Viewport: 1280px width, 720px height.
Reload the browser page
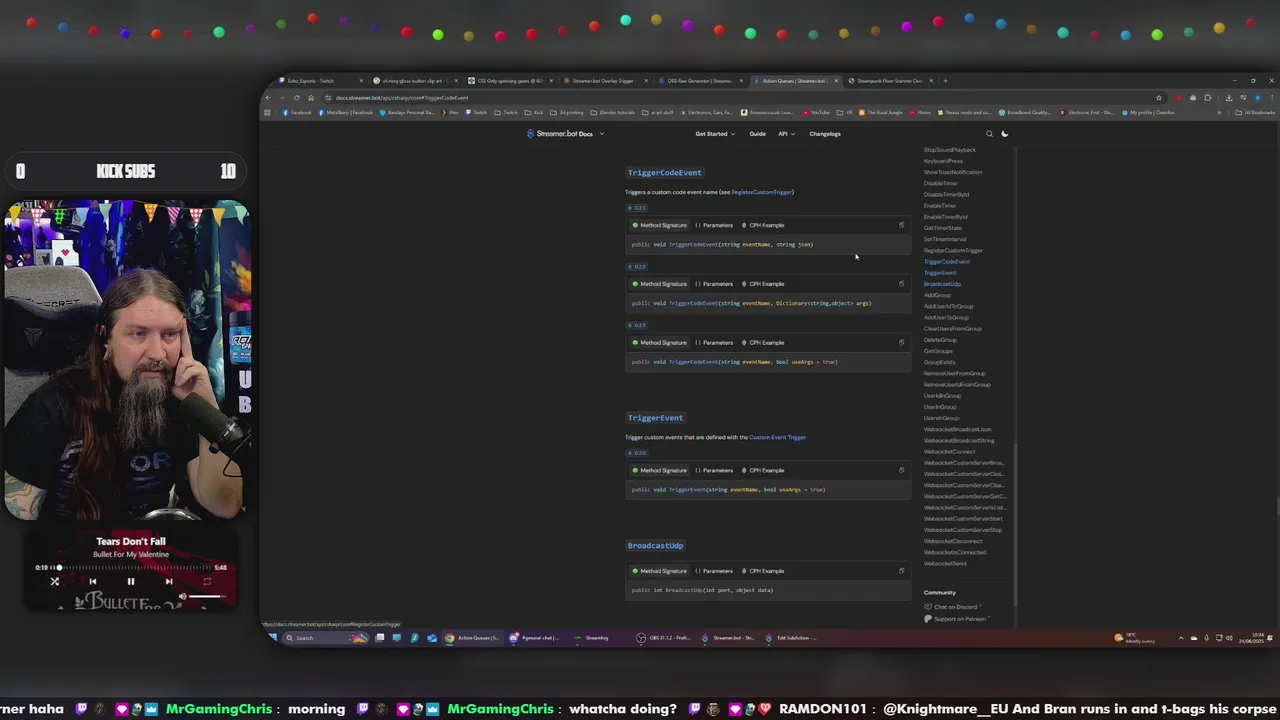(x=296, y=98)
